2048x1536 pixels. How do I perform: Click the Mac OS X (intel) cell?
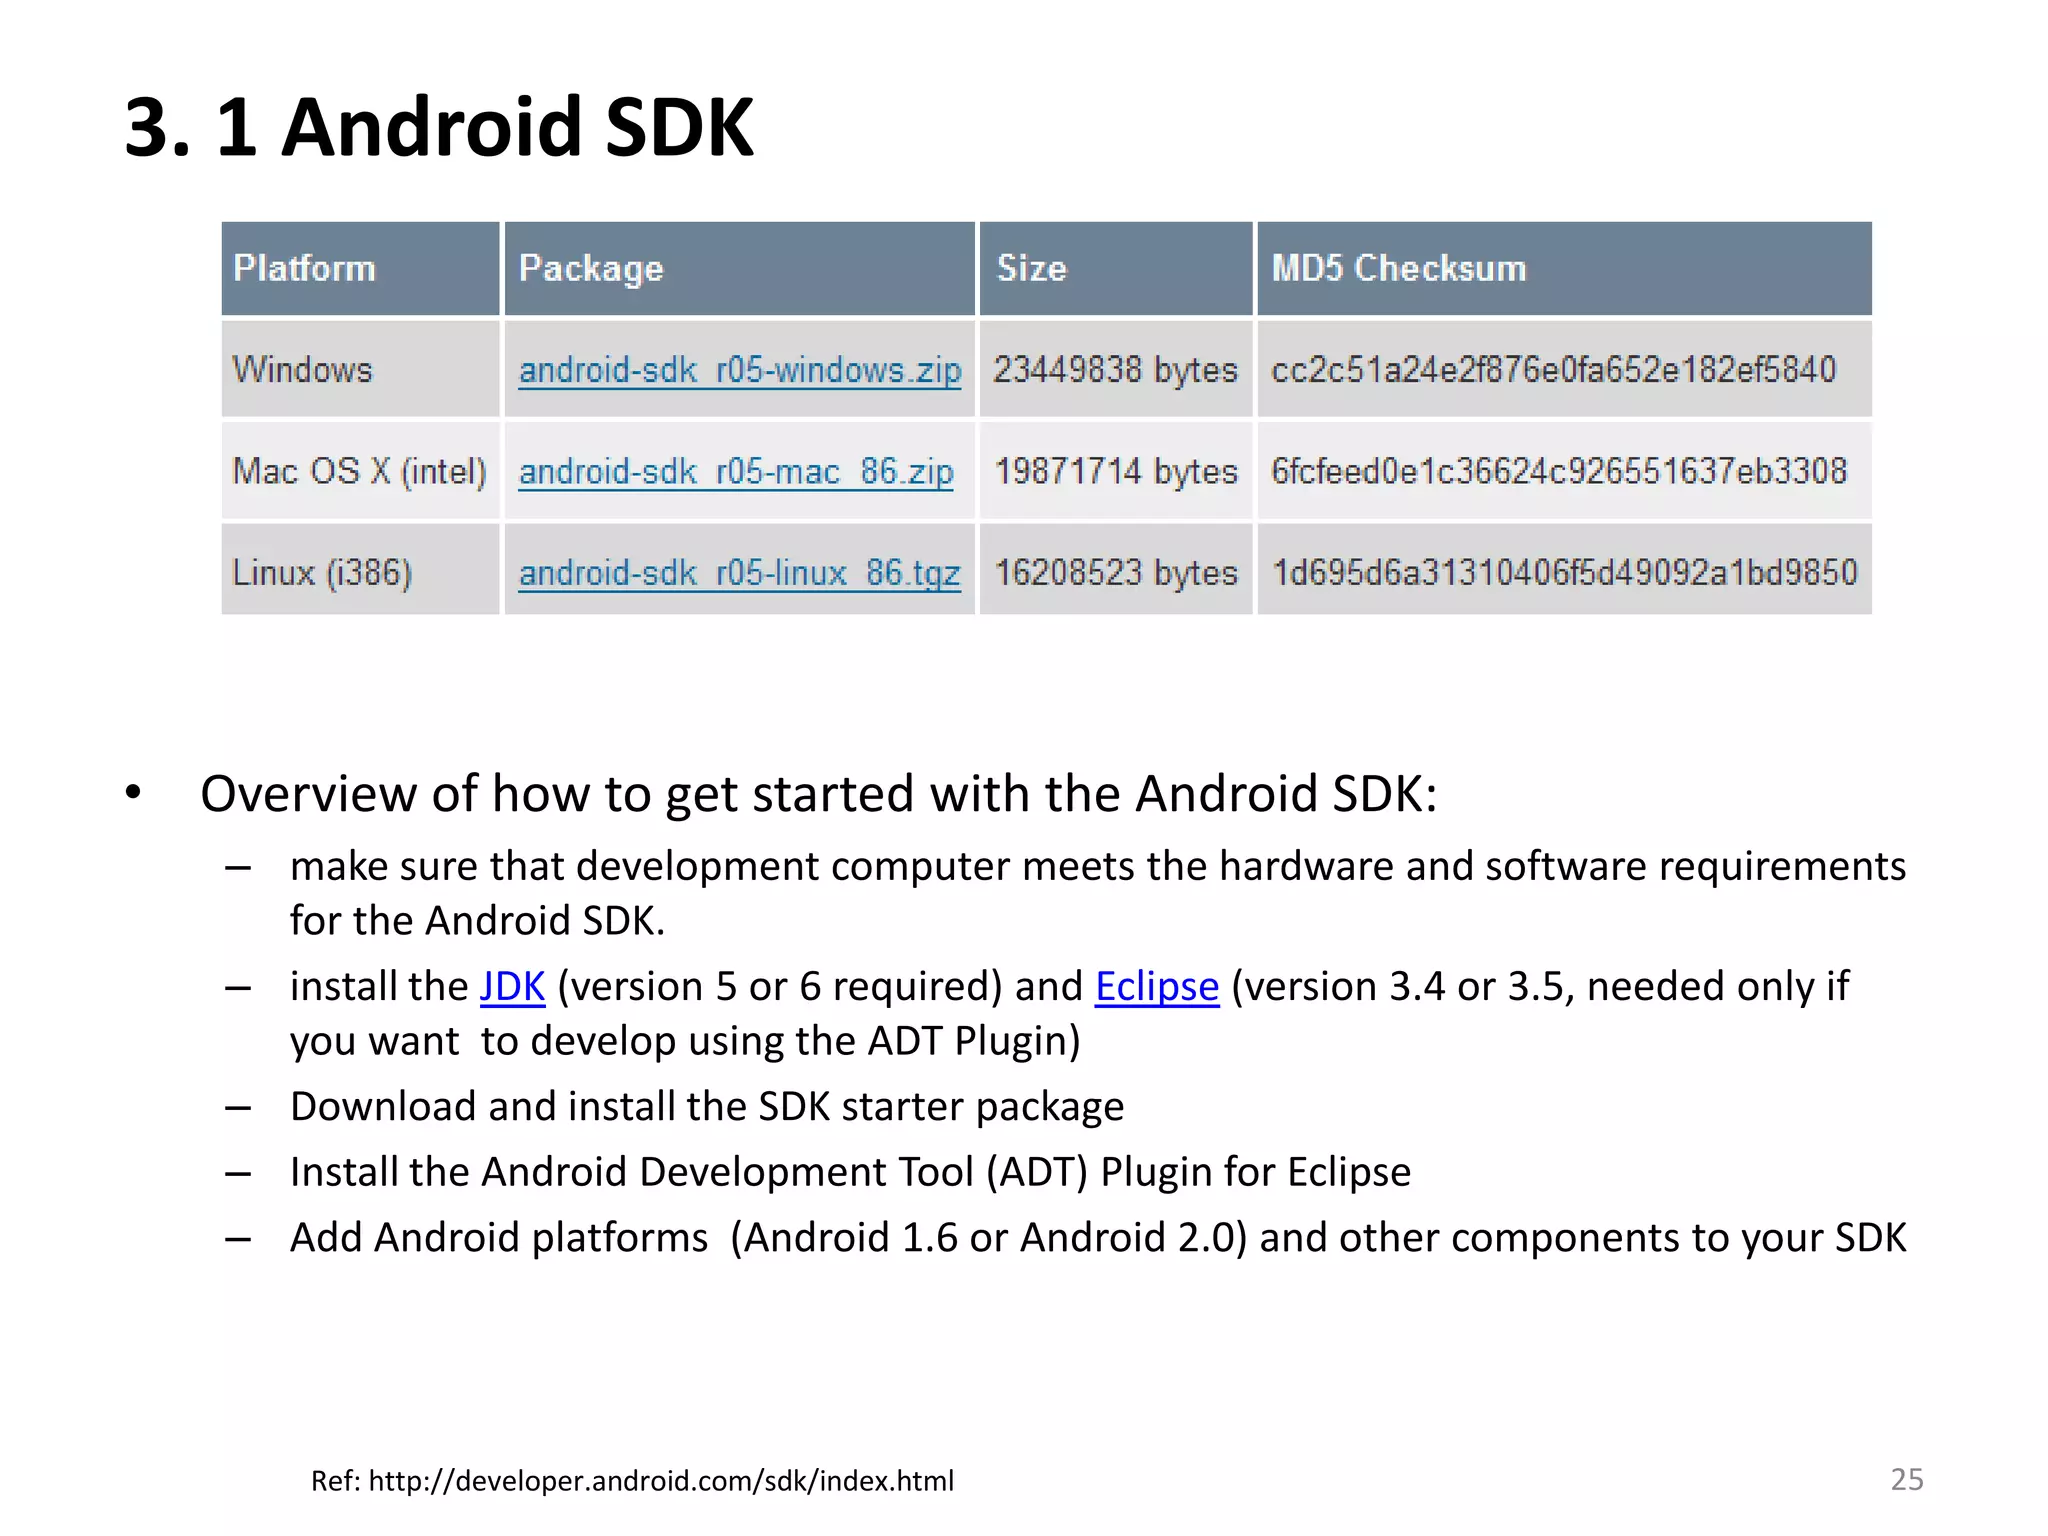[x=360, y=471]
